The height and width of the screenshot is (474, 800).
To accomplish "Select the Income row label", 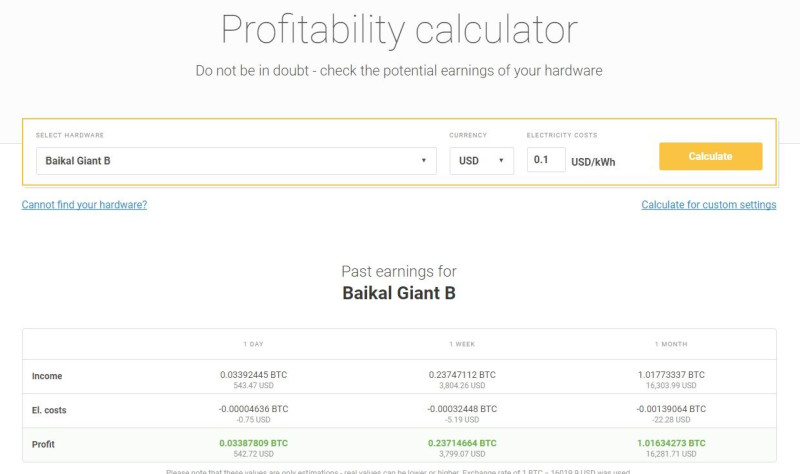I will (x=47, y=376).
